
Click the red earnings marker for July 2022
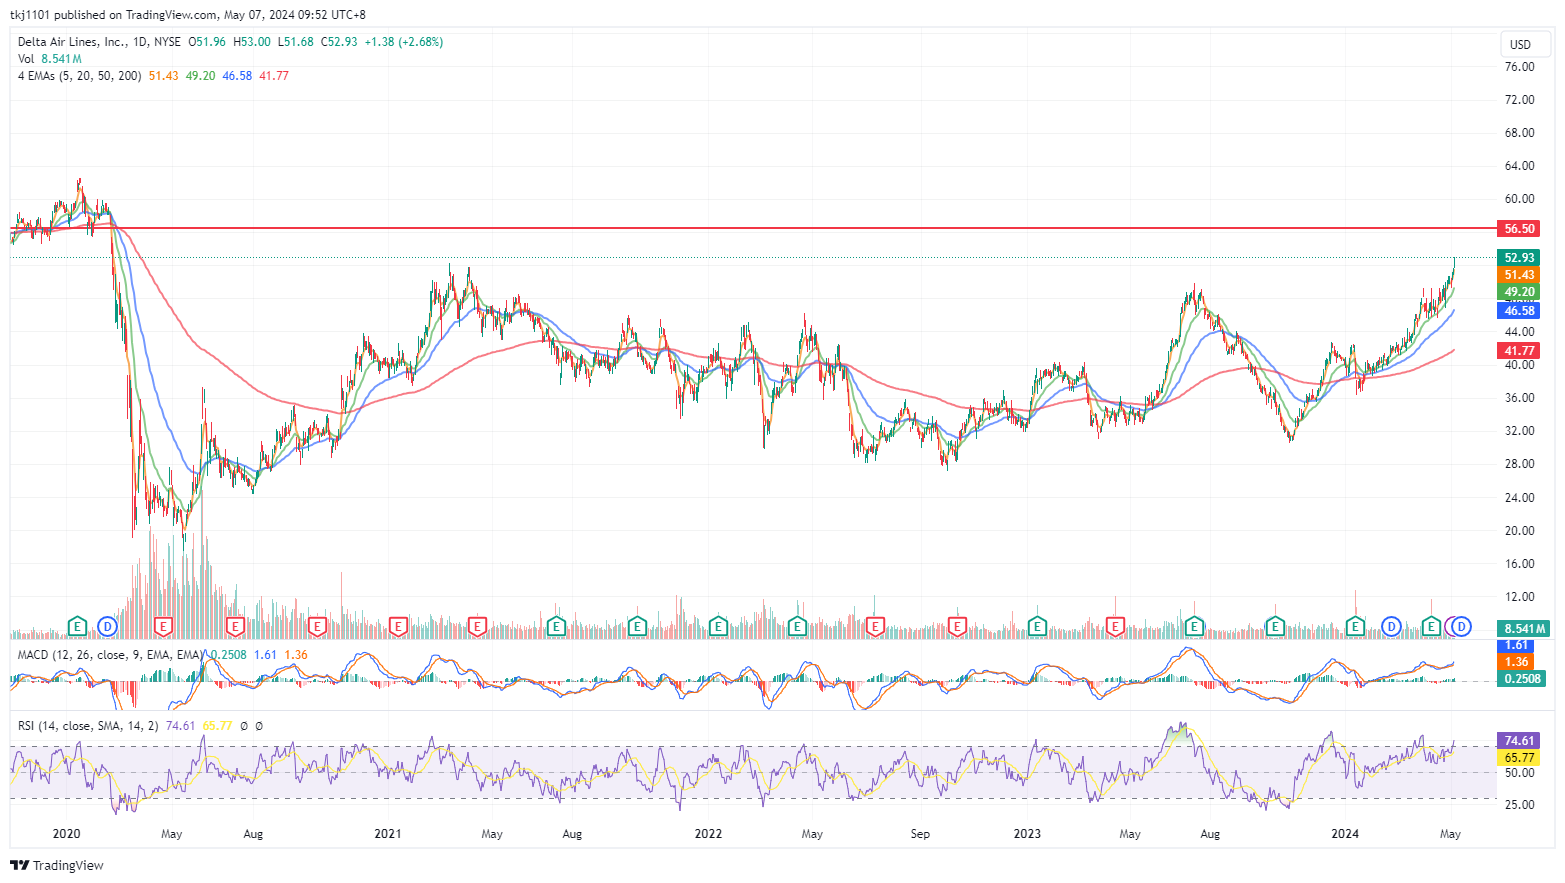[875, 627]
